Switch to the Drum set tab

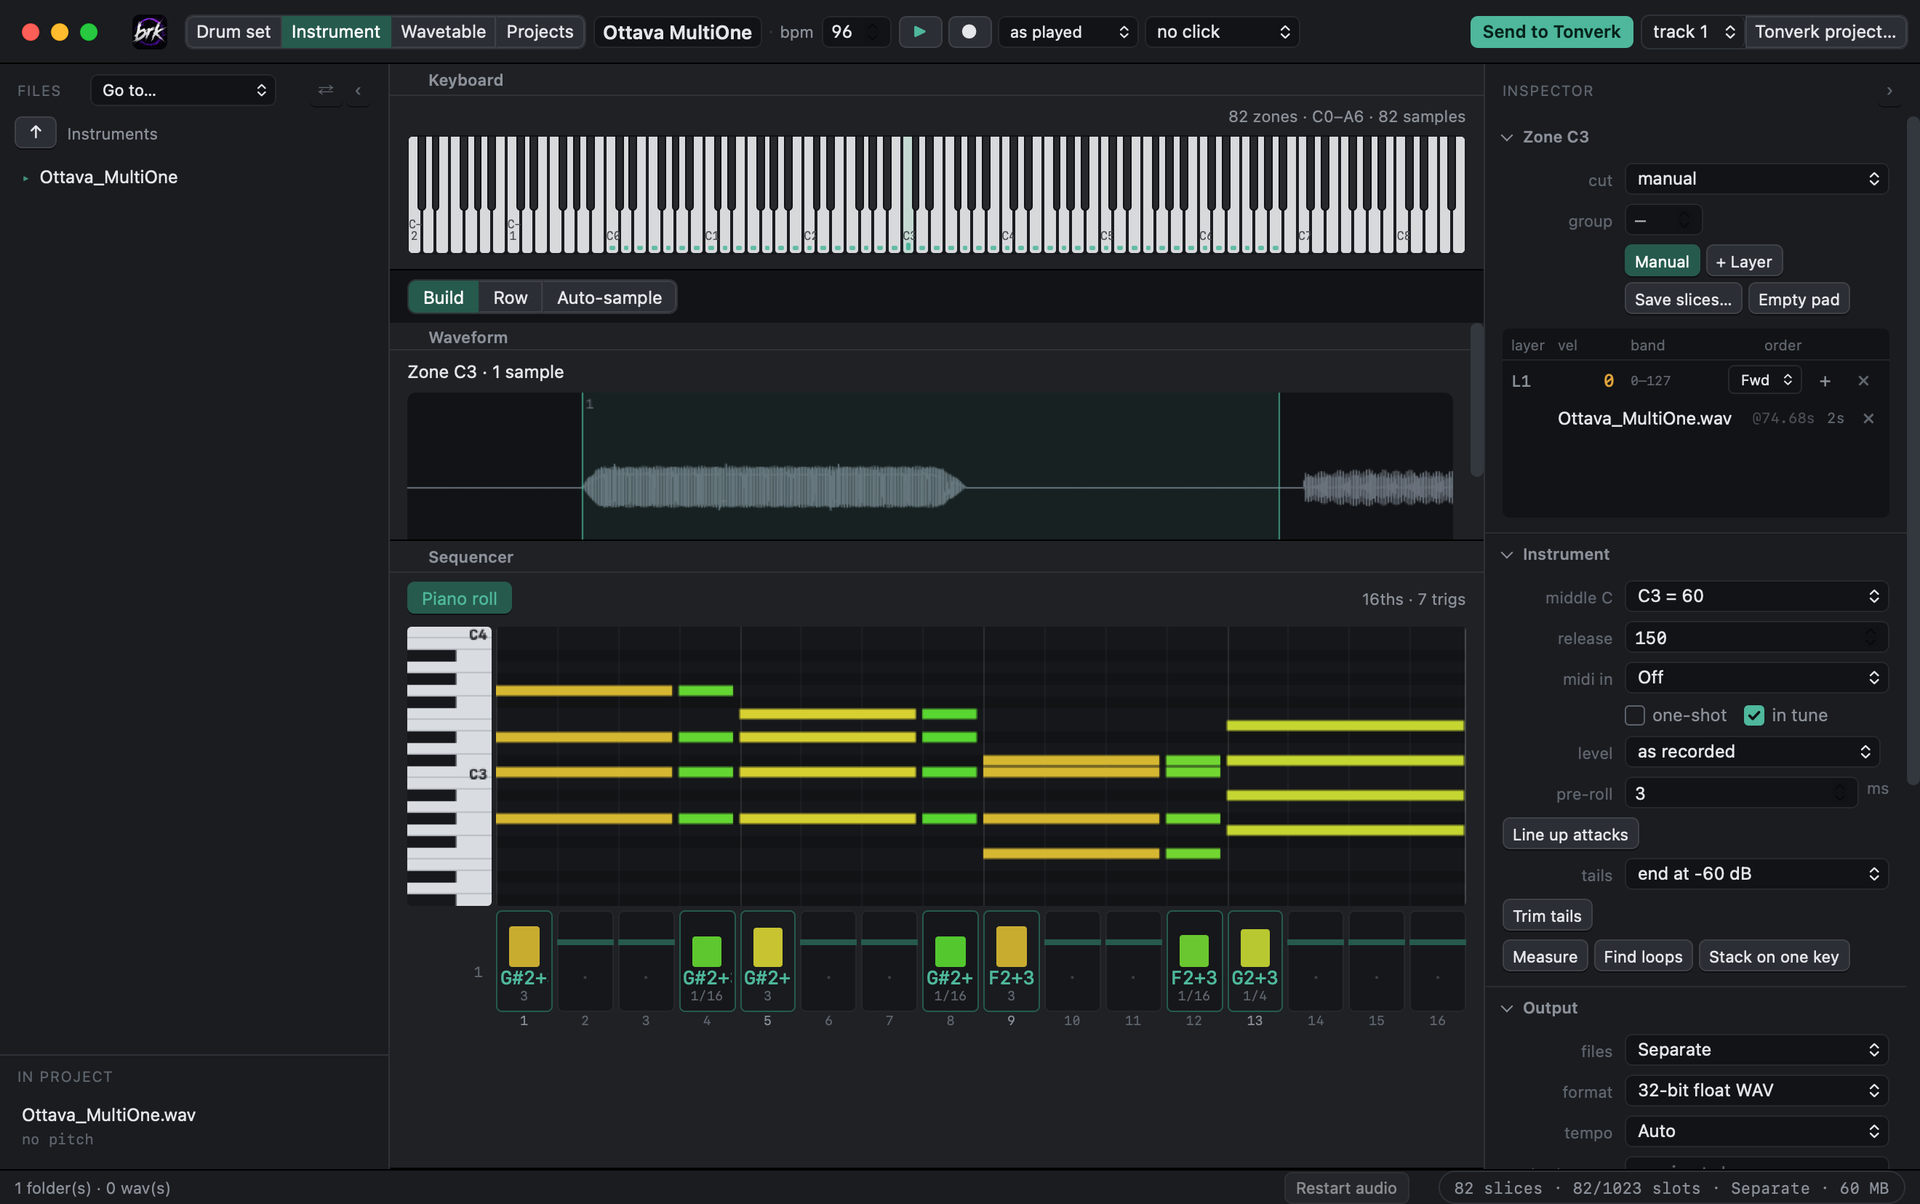click(233, 32)
